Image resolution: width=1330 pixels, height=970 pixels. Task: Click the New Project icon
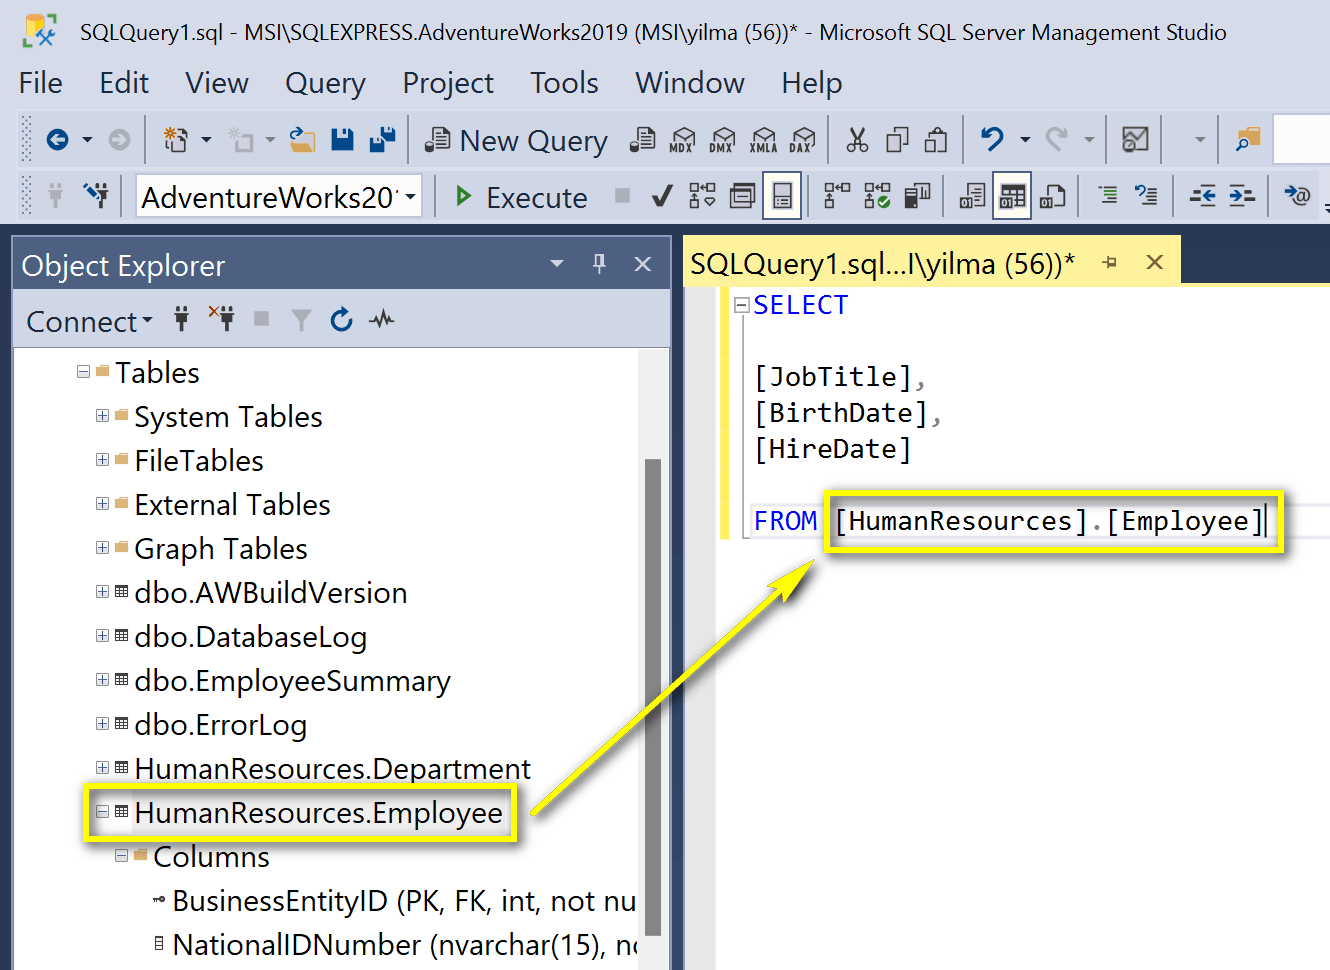(176, 140)
